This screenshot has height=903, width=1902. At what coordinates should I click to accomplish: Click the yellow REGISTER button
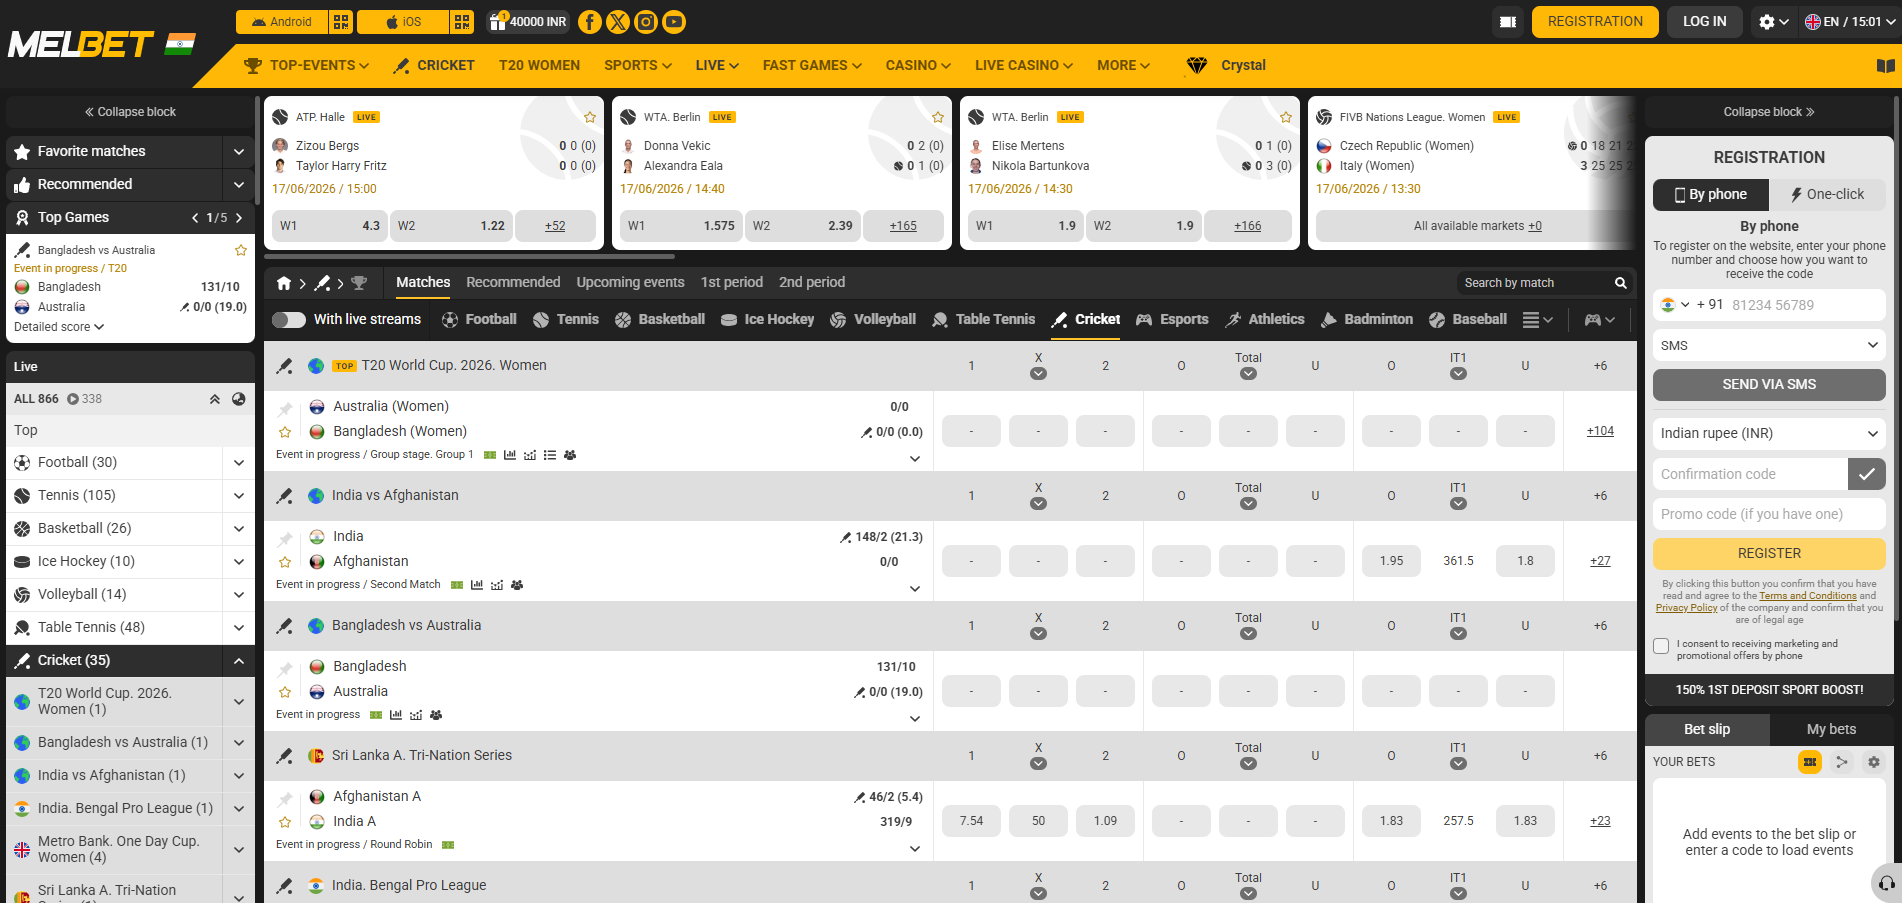(x=1769, y=554)
